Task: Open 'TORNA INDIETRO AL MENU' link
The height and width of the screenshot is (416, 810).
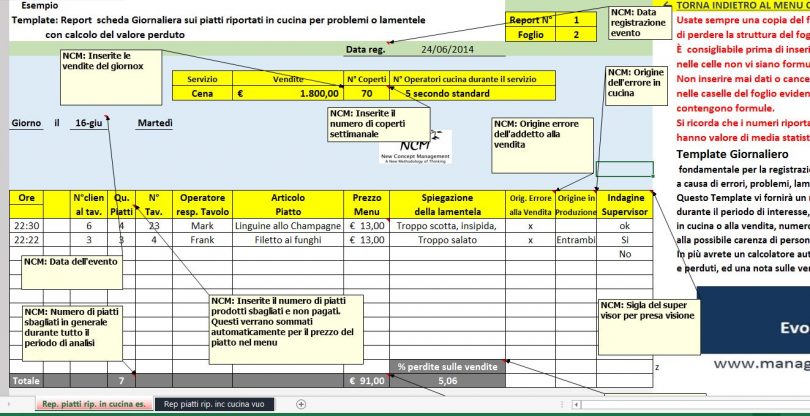Action: (x=743, y=5)
